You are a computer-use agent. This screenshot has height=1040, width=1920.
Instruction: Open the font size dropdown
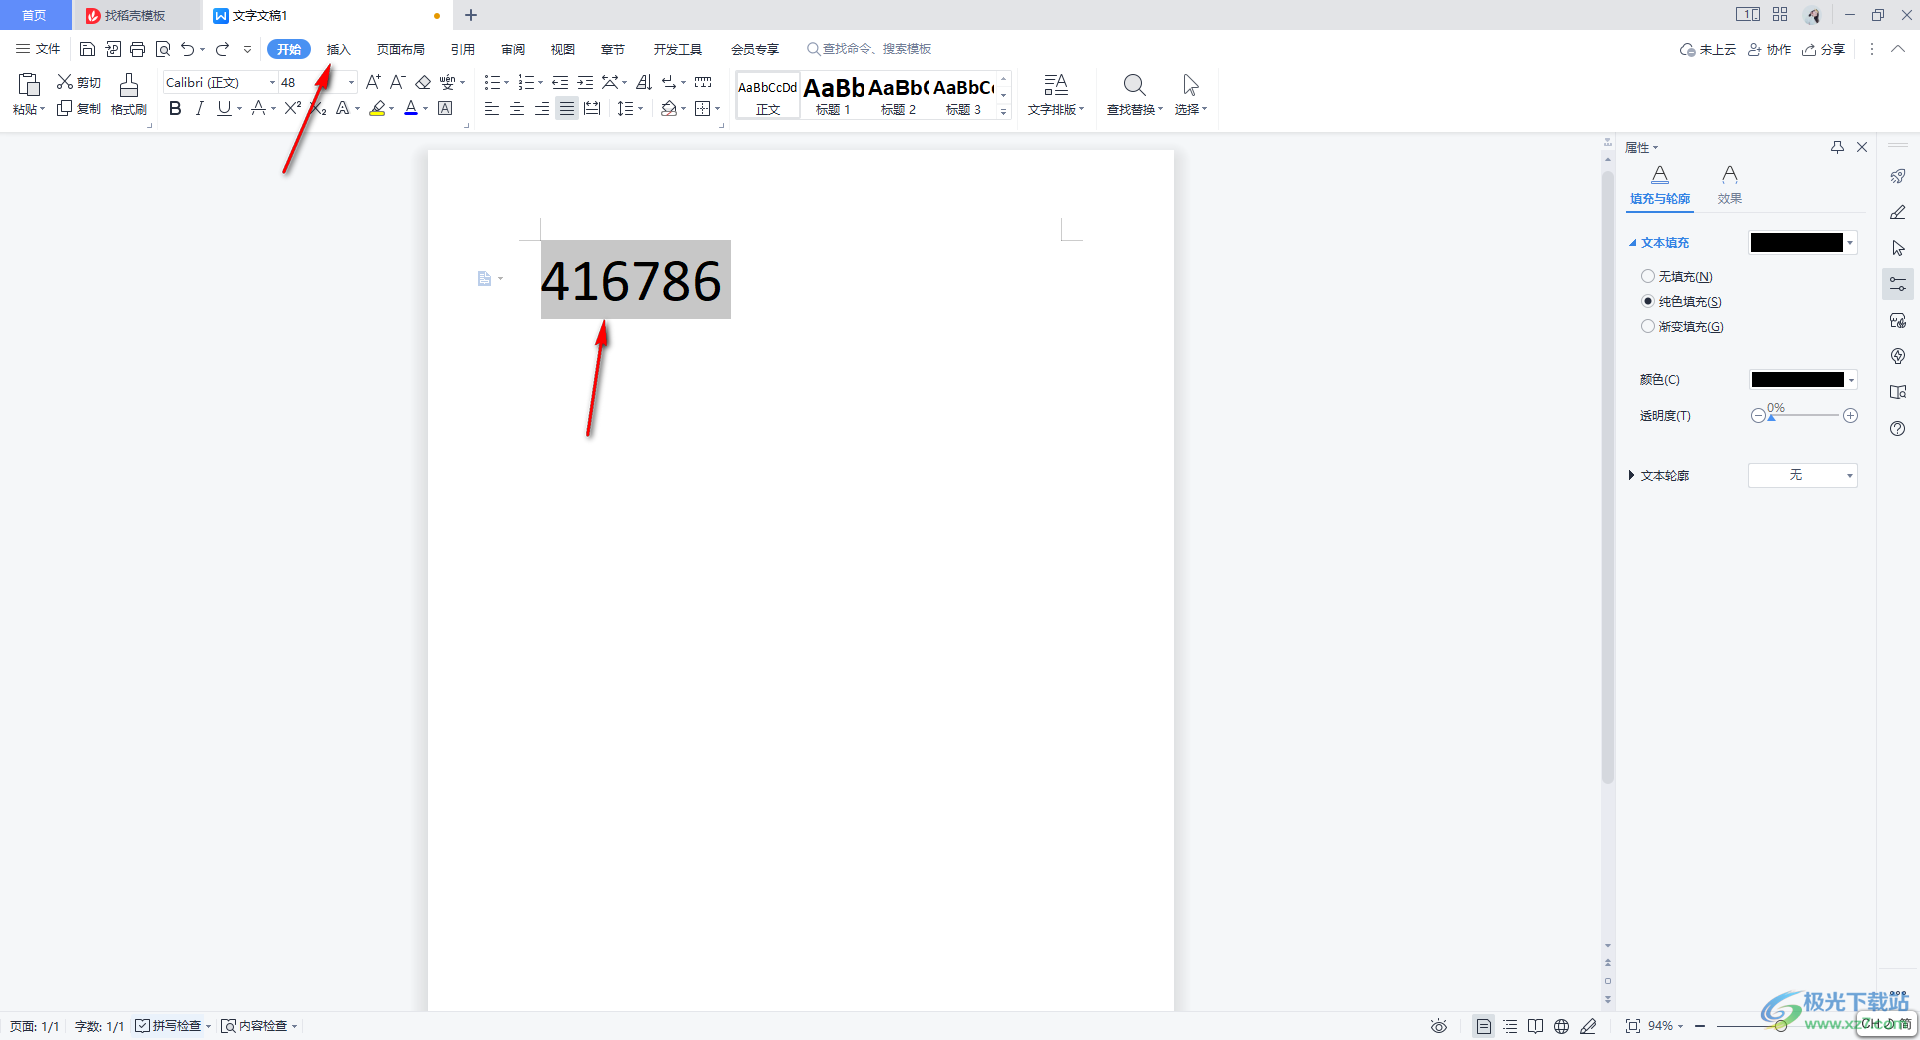click(x=351, y=82)
